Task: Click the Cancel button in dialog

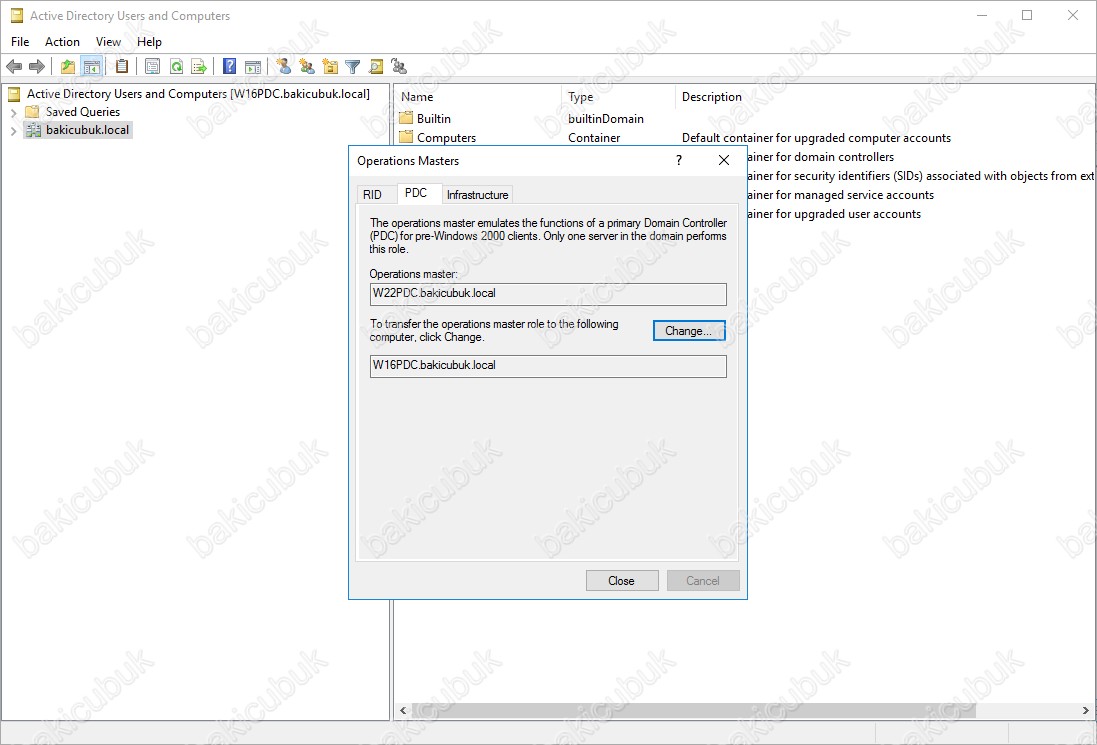Action: tap(702, 581)
